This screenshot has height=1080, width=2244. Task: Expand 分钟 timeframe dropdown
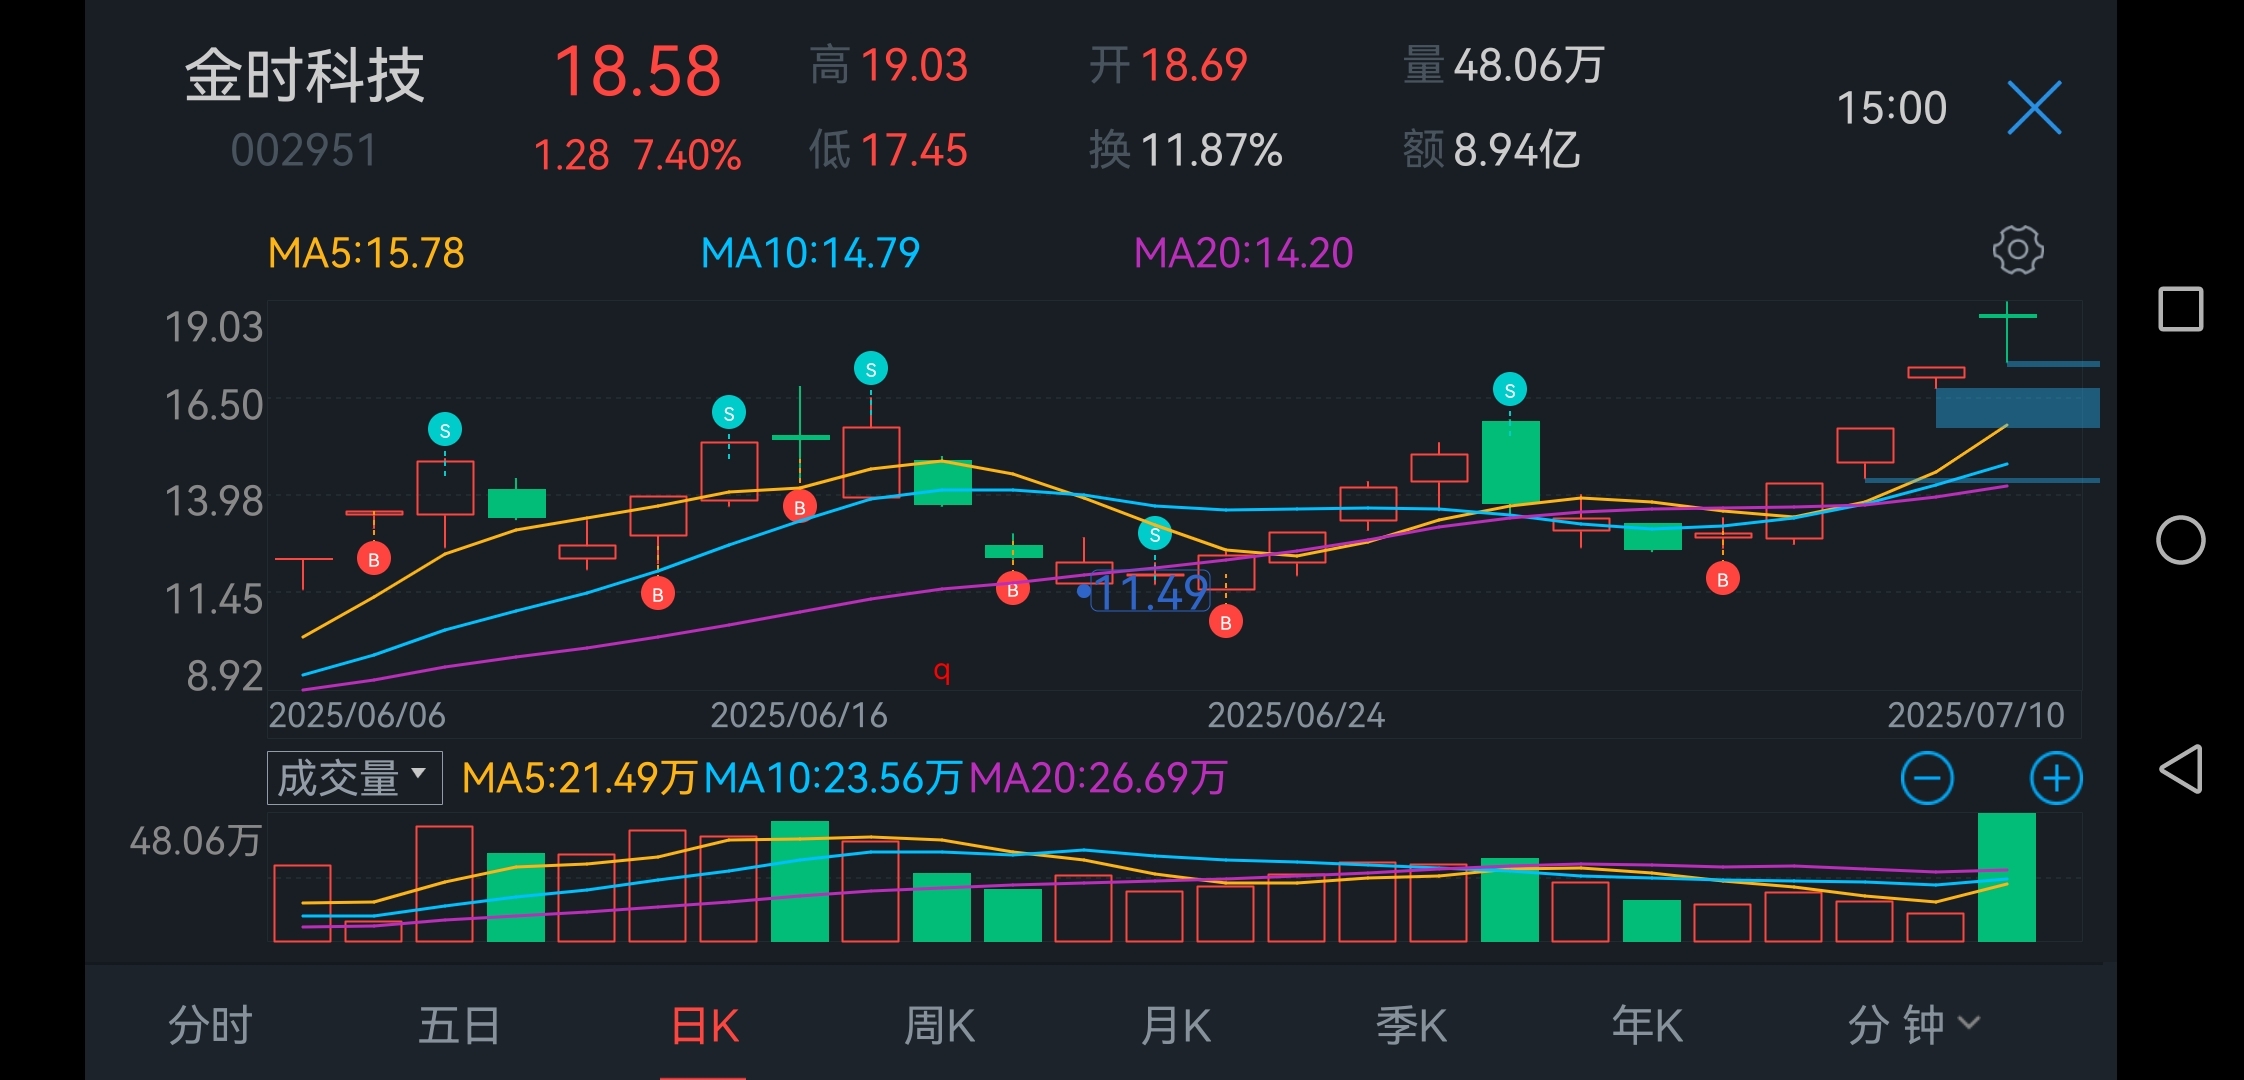coord(1913,1025)
